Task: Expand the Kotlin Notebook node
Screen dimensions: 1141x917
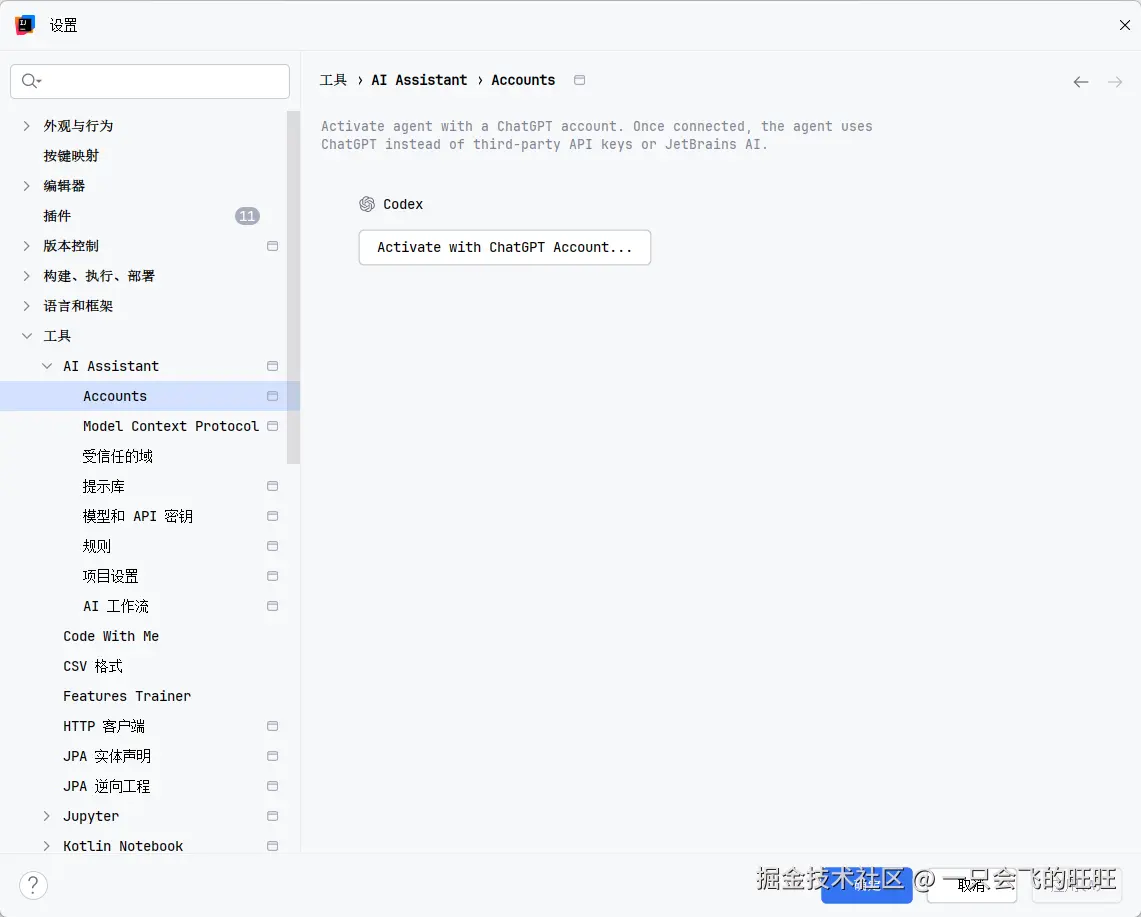Action: [x=47, y=846]
